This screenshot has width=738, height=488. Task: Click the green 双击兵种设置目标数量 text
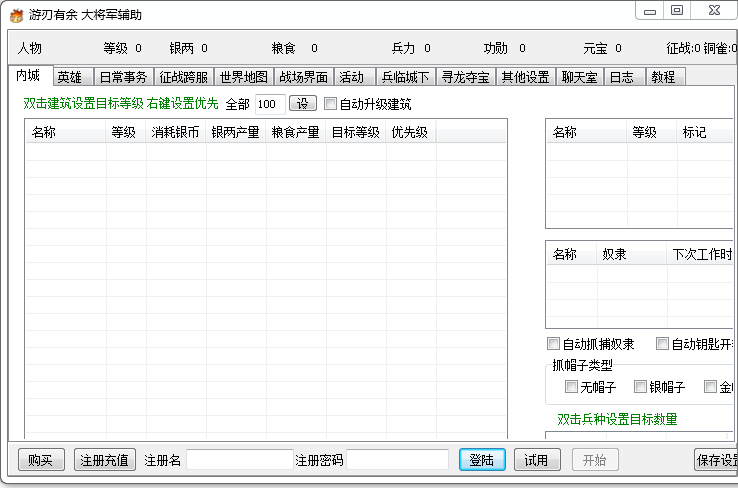(x=617, y=419)
